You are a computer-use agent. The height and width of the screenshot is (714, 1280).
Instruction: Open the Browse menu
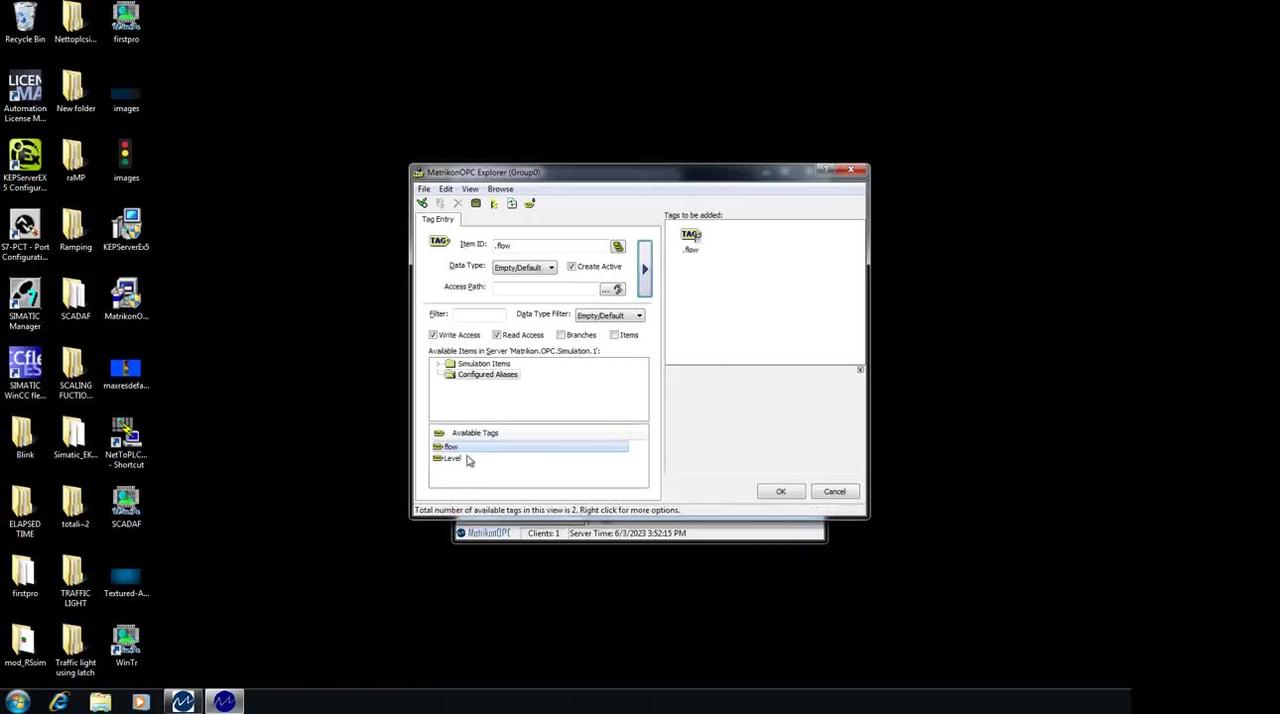(500, 189)
